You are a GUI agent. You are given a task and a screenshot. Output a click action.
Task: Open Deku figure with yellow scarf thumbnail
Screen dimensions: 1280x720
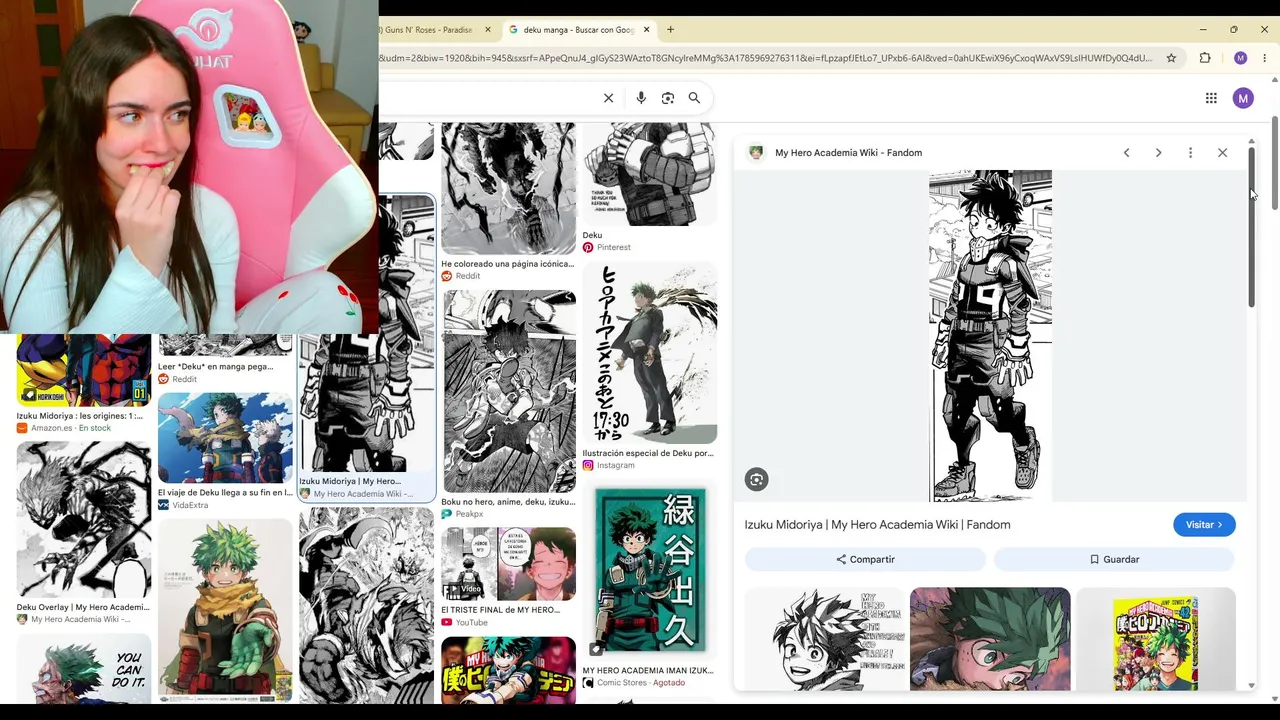coord(225,611)
